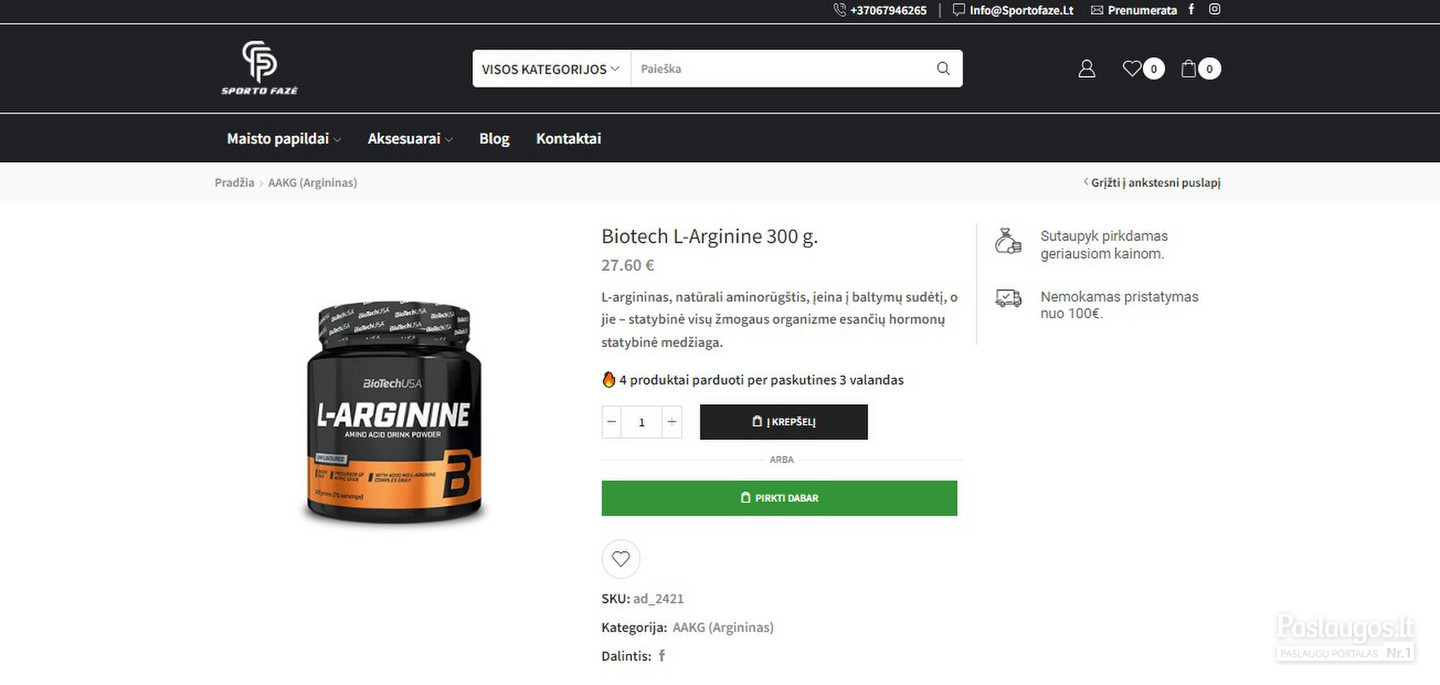1440x685 pixels.
Task: Open the wishlist heart in header
Action: (x=1132, y=69)
